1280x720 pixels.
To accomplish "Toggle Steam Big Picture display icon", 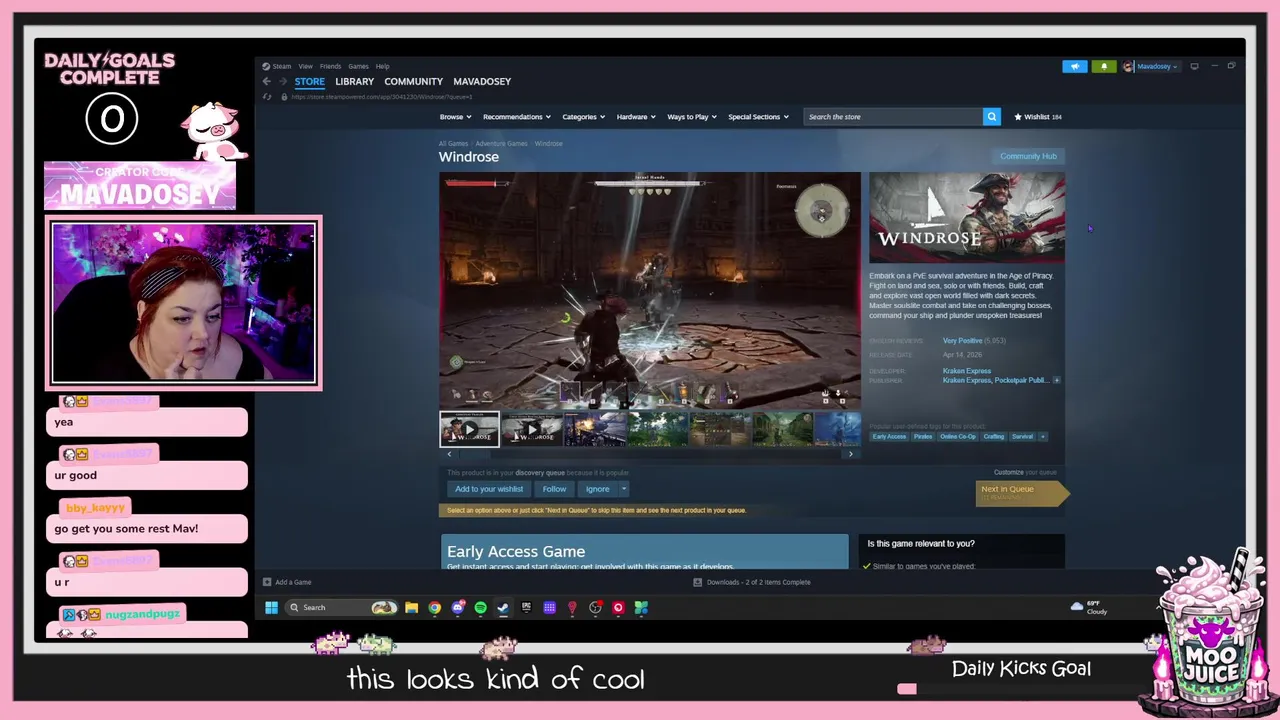I will [x=1194, y=66].
